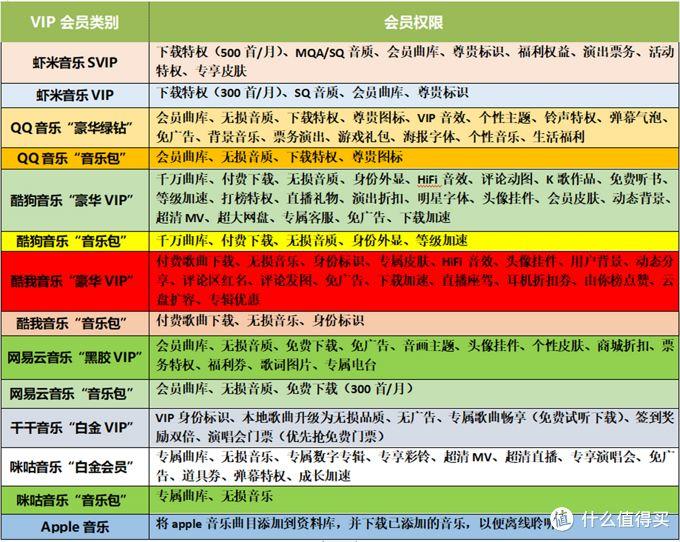
Task: Click the permissions cell "会员曲库、无损音质、下载特权、尊贵图标"
Action: tap(414, 158)
